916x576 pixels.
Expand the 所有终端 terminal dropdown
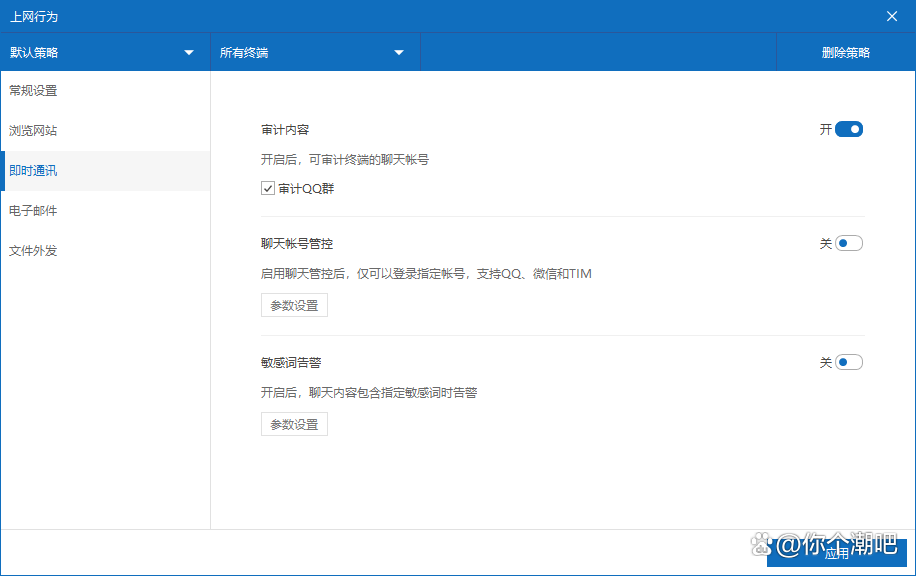pos(310,53)
